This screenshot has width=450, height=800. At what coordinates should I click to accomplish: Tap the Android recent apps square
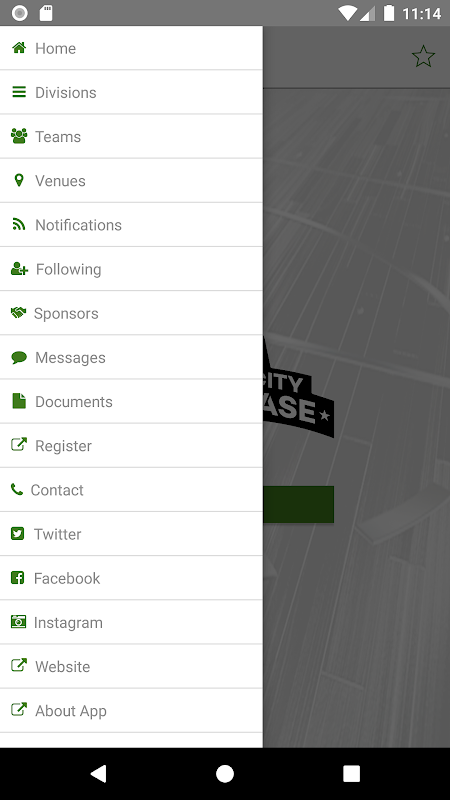[x=351, y=773]
